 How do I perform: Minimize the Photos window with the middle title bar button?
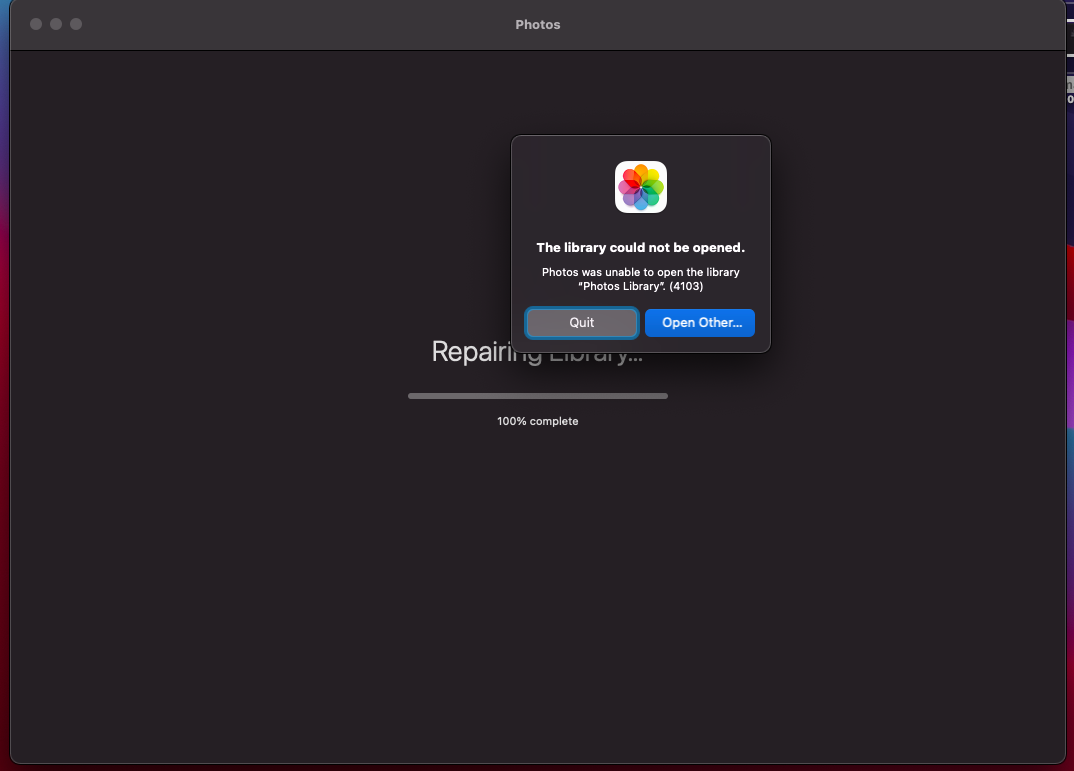(56, 24)
